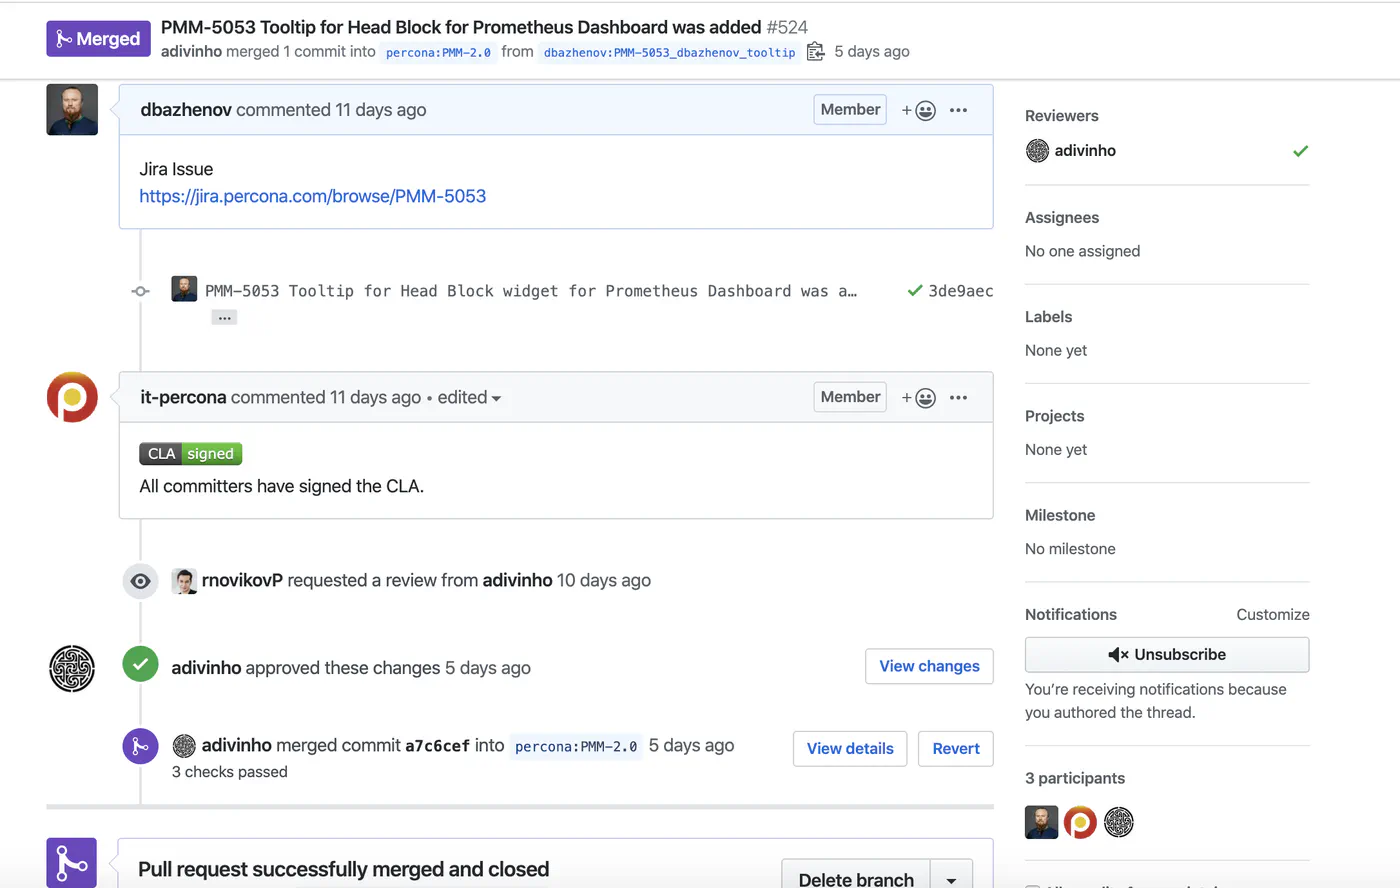The height and width of the screenshot is (888, 1400).
Task: Open more options on dbazhenov's comment
Action: point(958,110)
